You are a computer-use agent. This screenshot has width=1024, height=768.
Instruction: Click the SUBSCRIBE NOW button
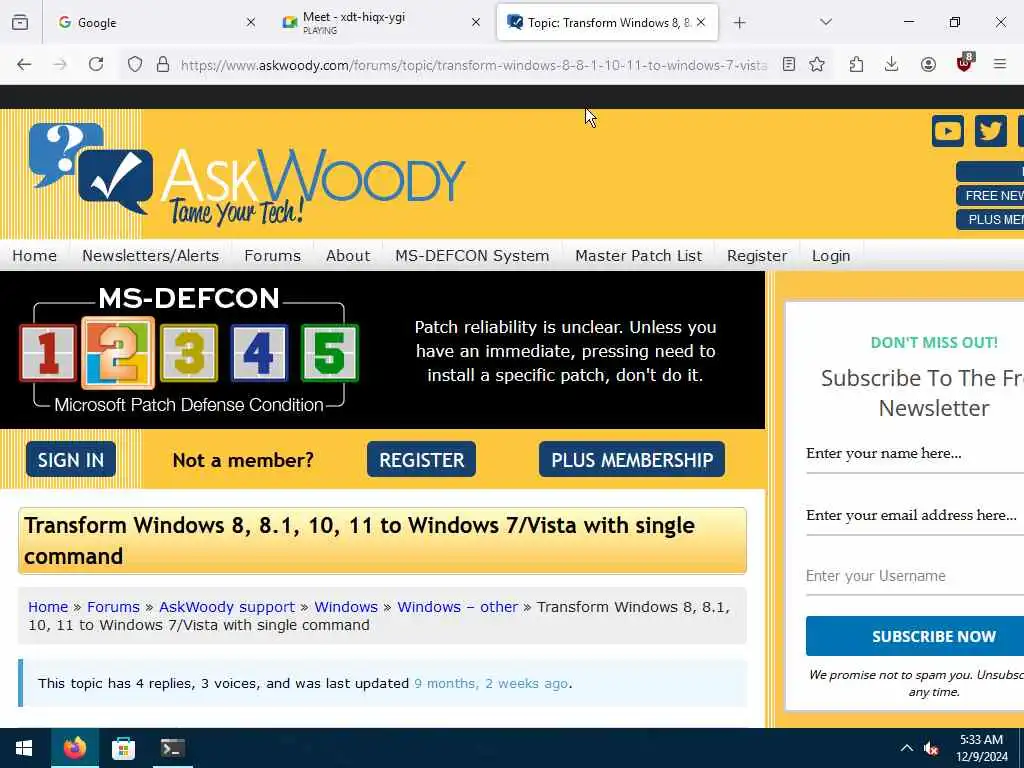(x=915, y=636)
